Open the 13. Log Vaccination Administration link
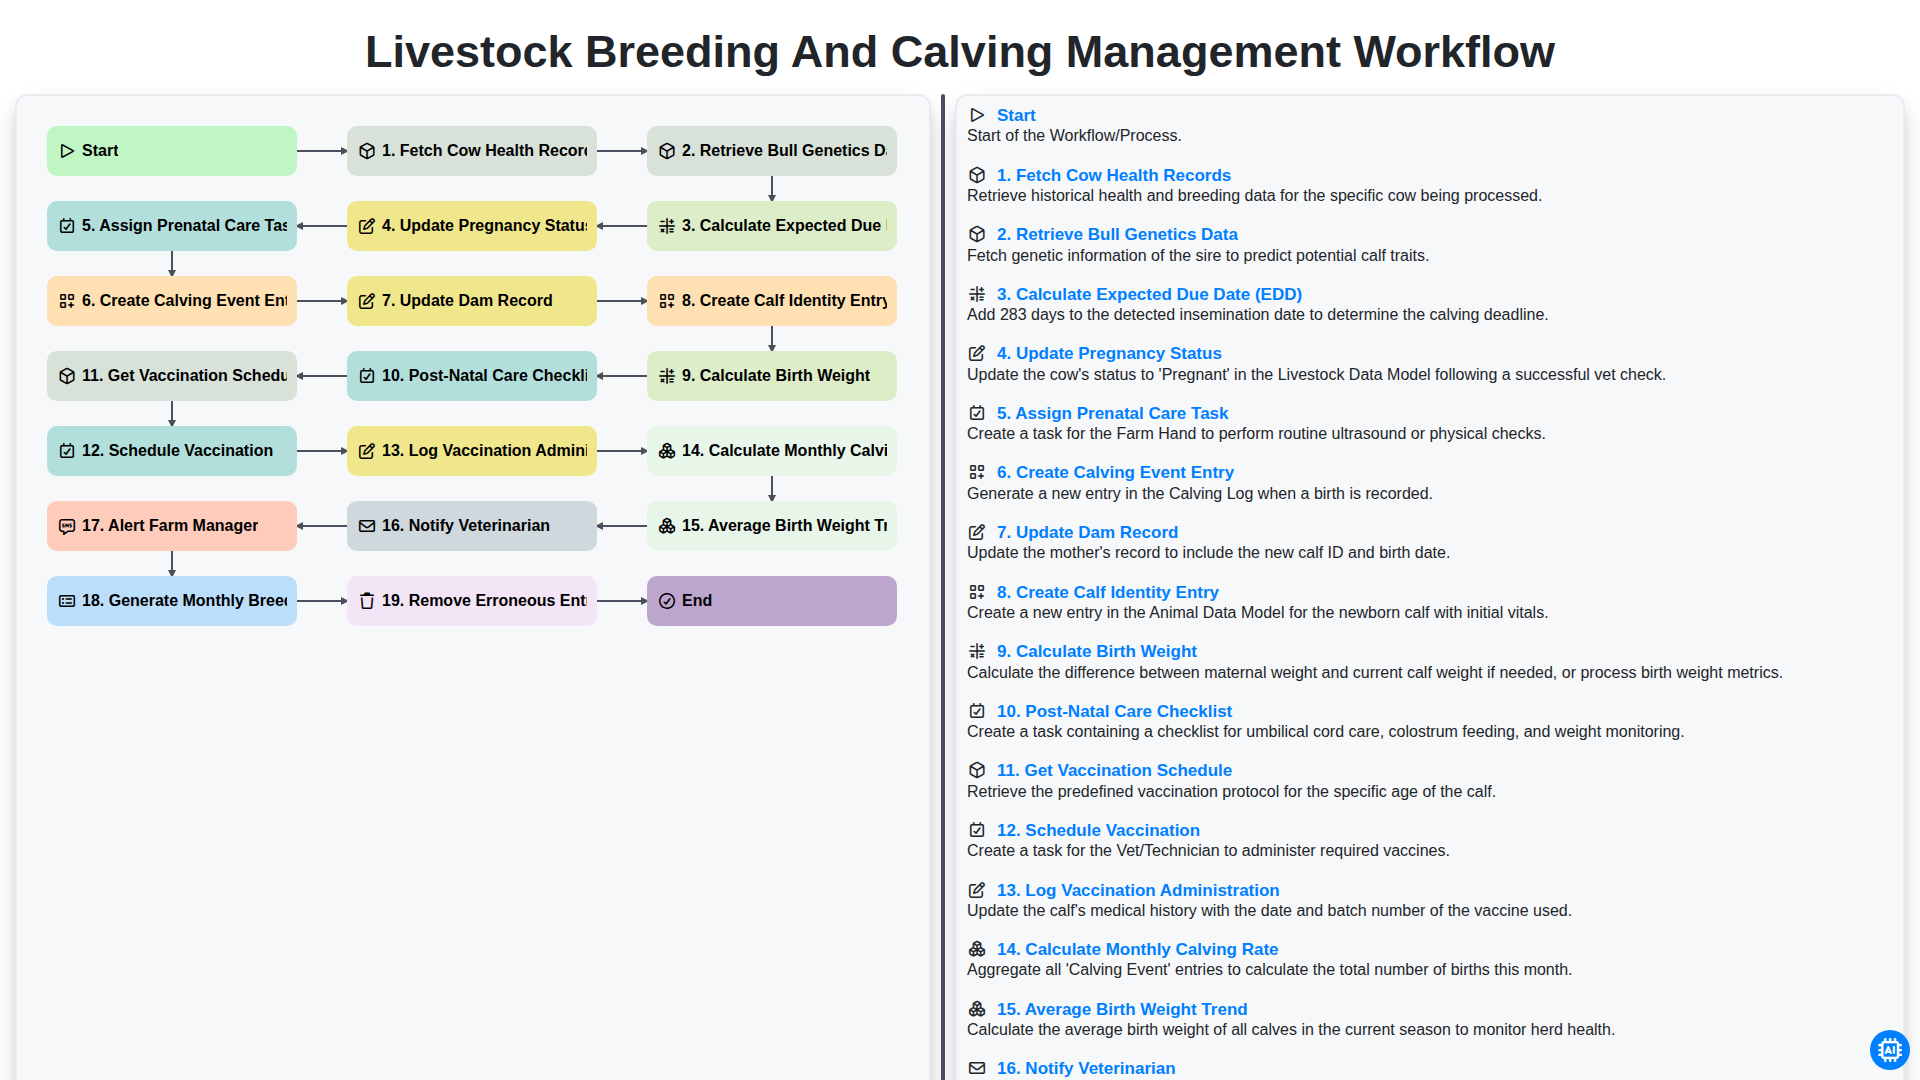 point(1138,890)
